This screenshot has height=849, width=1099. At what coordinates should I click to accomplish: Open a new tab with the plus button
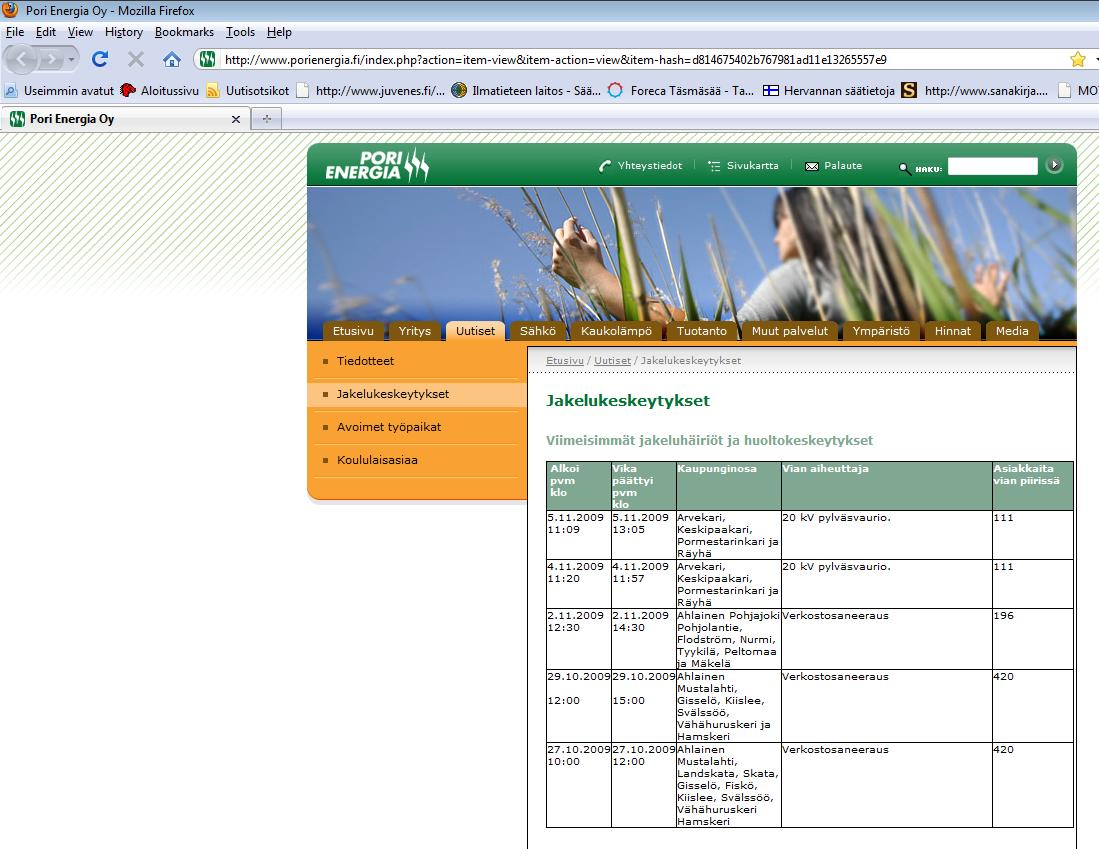266,119
